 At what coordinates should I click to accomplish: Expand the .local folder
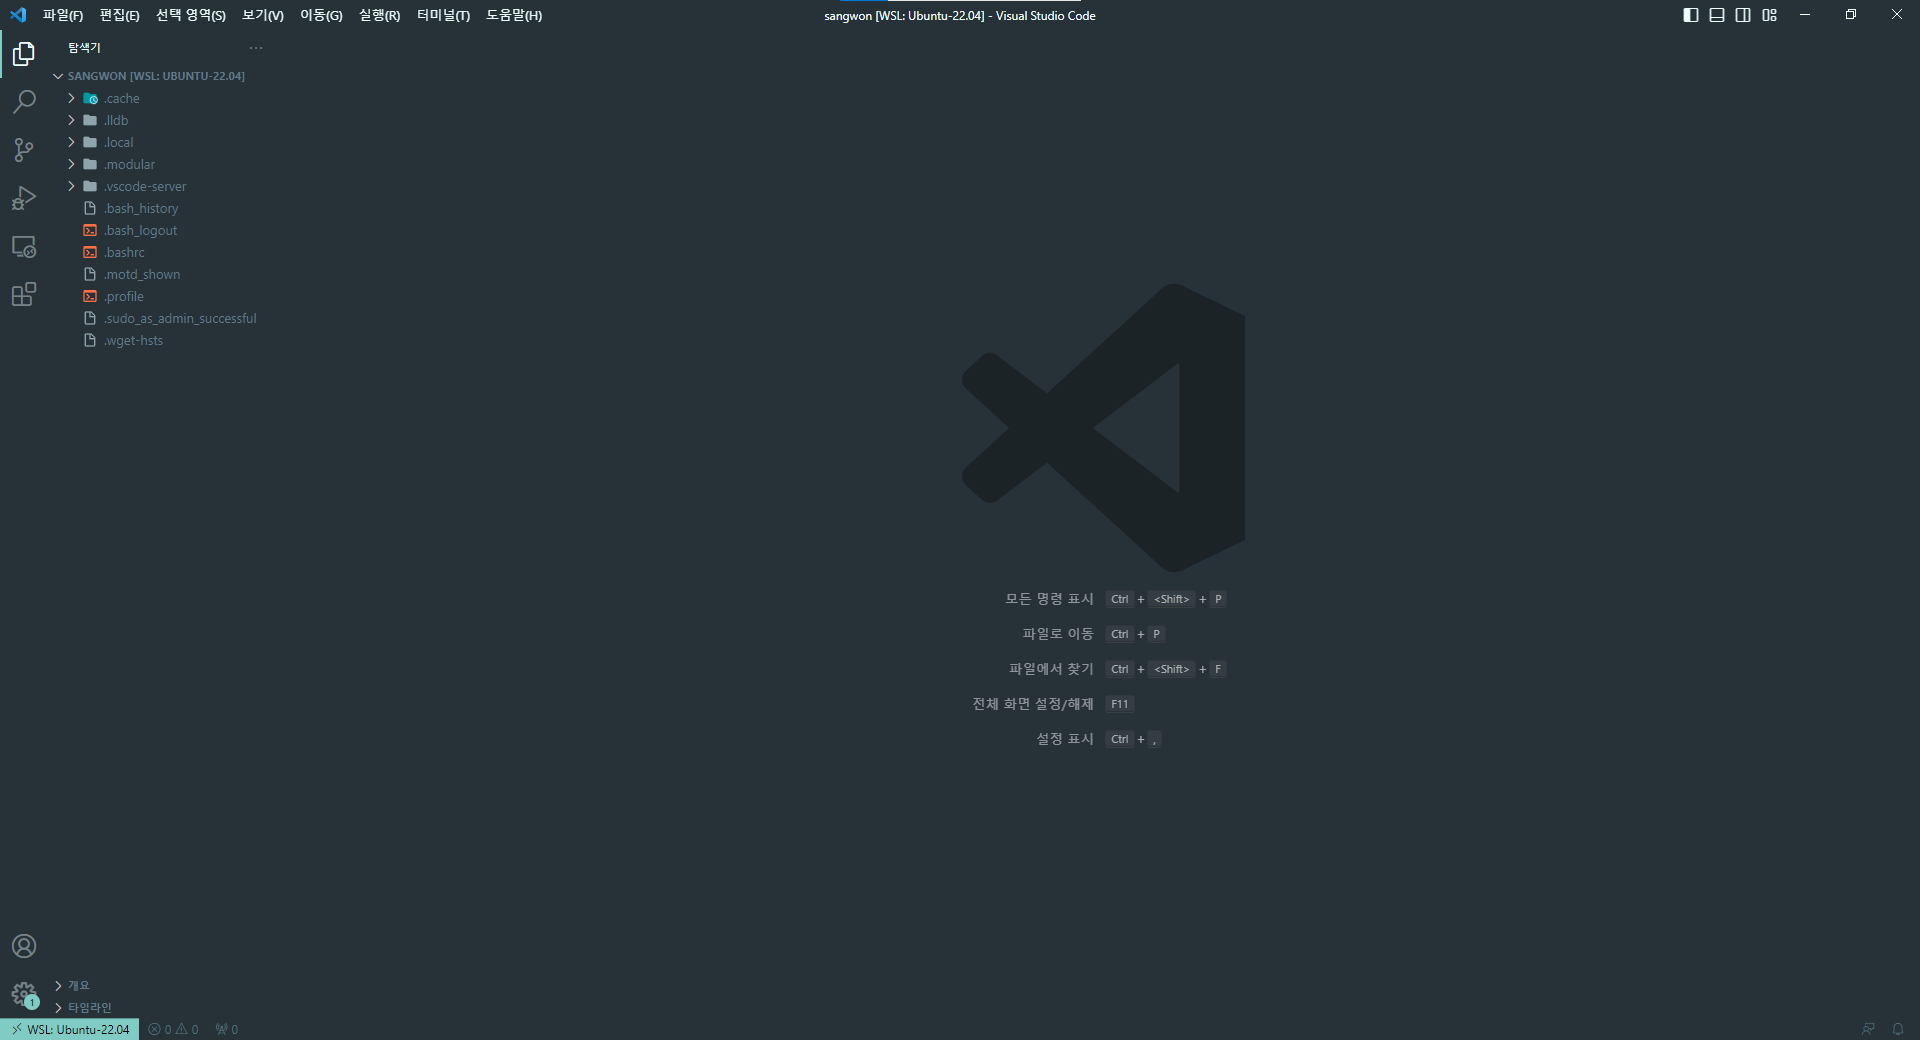pos(160,142)
